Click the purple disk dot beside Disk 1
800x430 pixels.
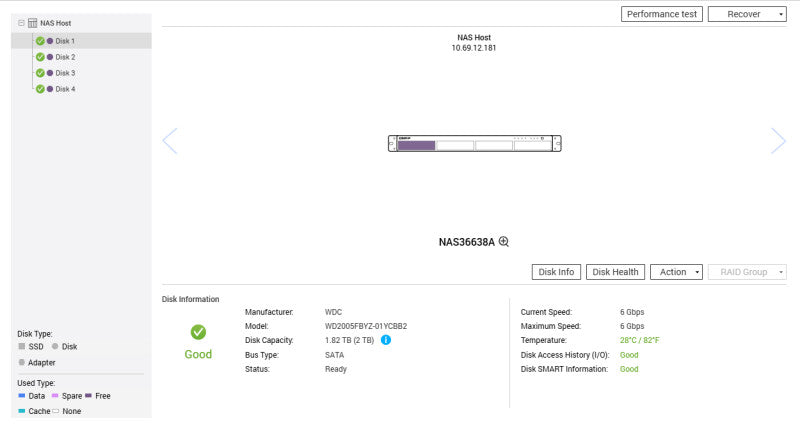(50, 41)
